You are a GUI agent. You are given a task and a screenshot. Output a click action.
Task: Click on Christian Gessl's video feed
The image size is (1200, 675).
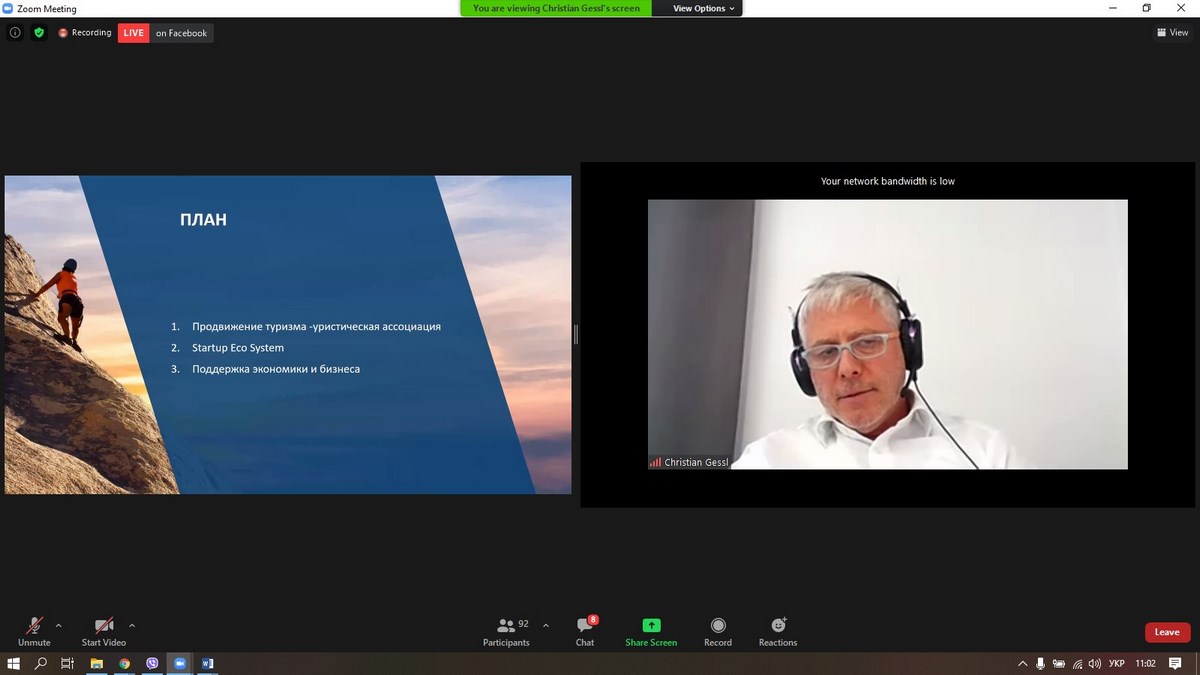[887, 335]
